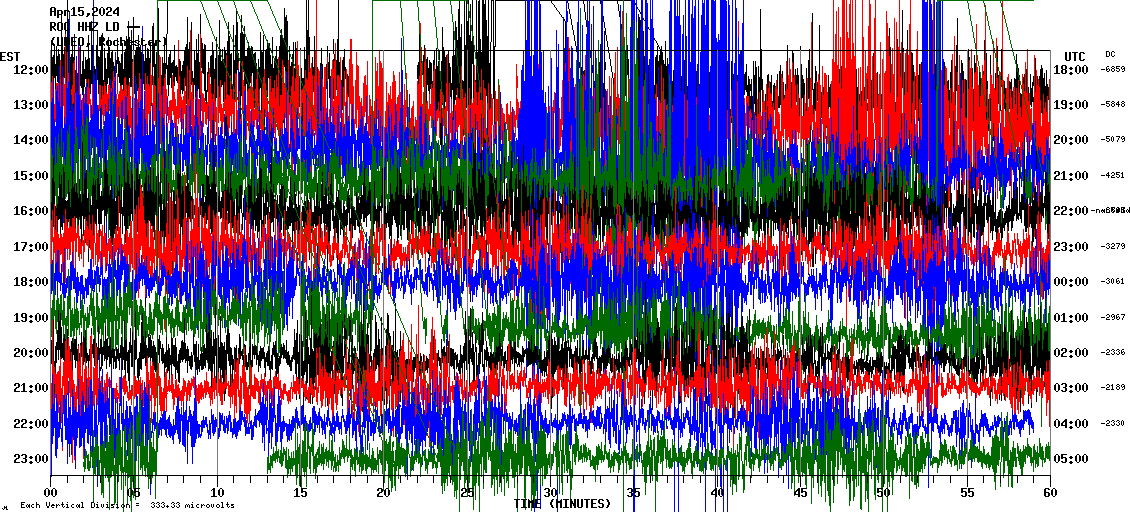1130x519 pixels.
Task: Select the UTC time label '18:00'
Action: (x=1071, y=70)
